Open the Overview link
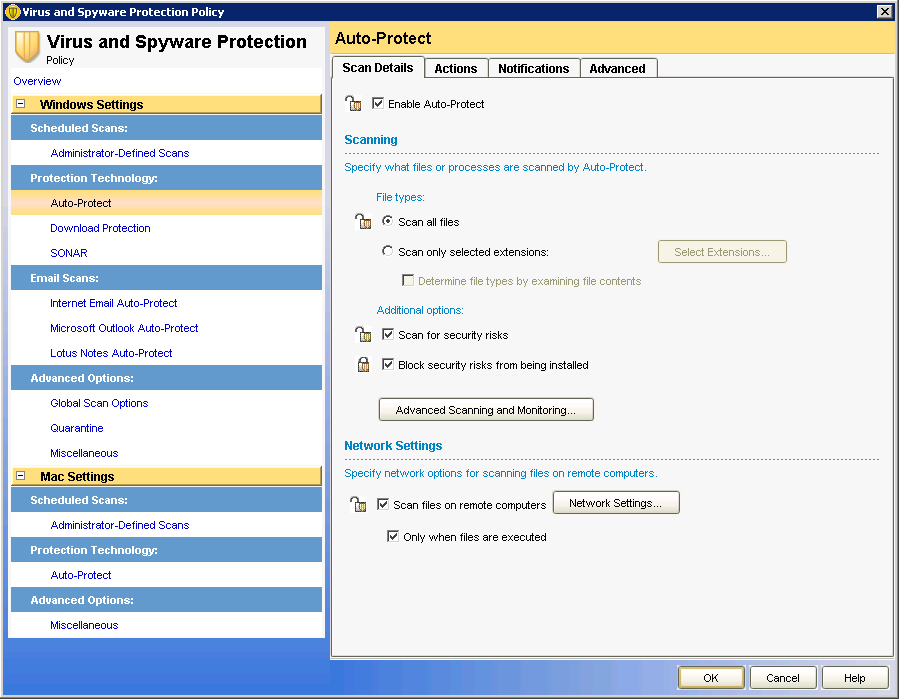Viewport: 899px width, 699px height. 37,81
